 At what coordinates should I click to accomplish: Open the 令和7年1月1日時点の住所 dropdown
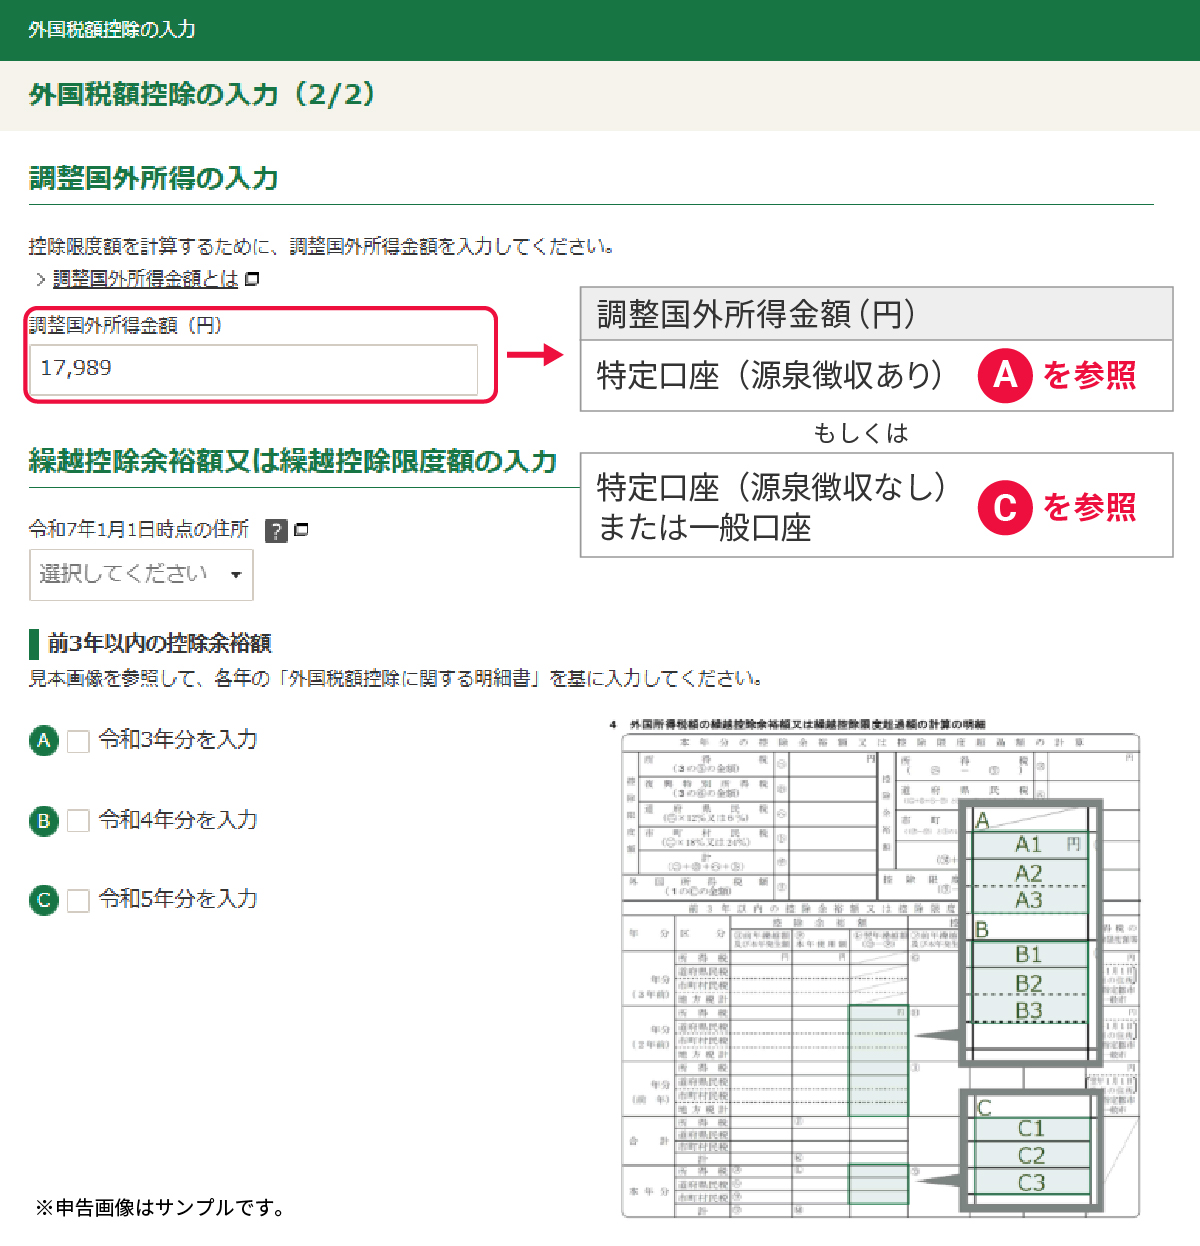141,575
